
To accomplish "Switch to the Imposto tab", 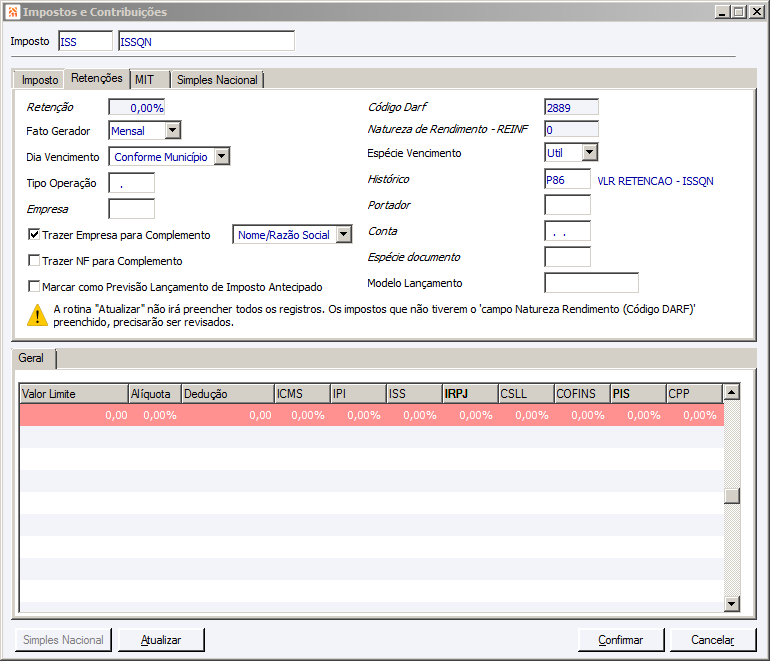I will click(40, 80).
